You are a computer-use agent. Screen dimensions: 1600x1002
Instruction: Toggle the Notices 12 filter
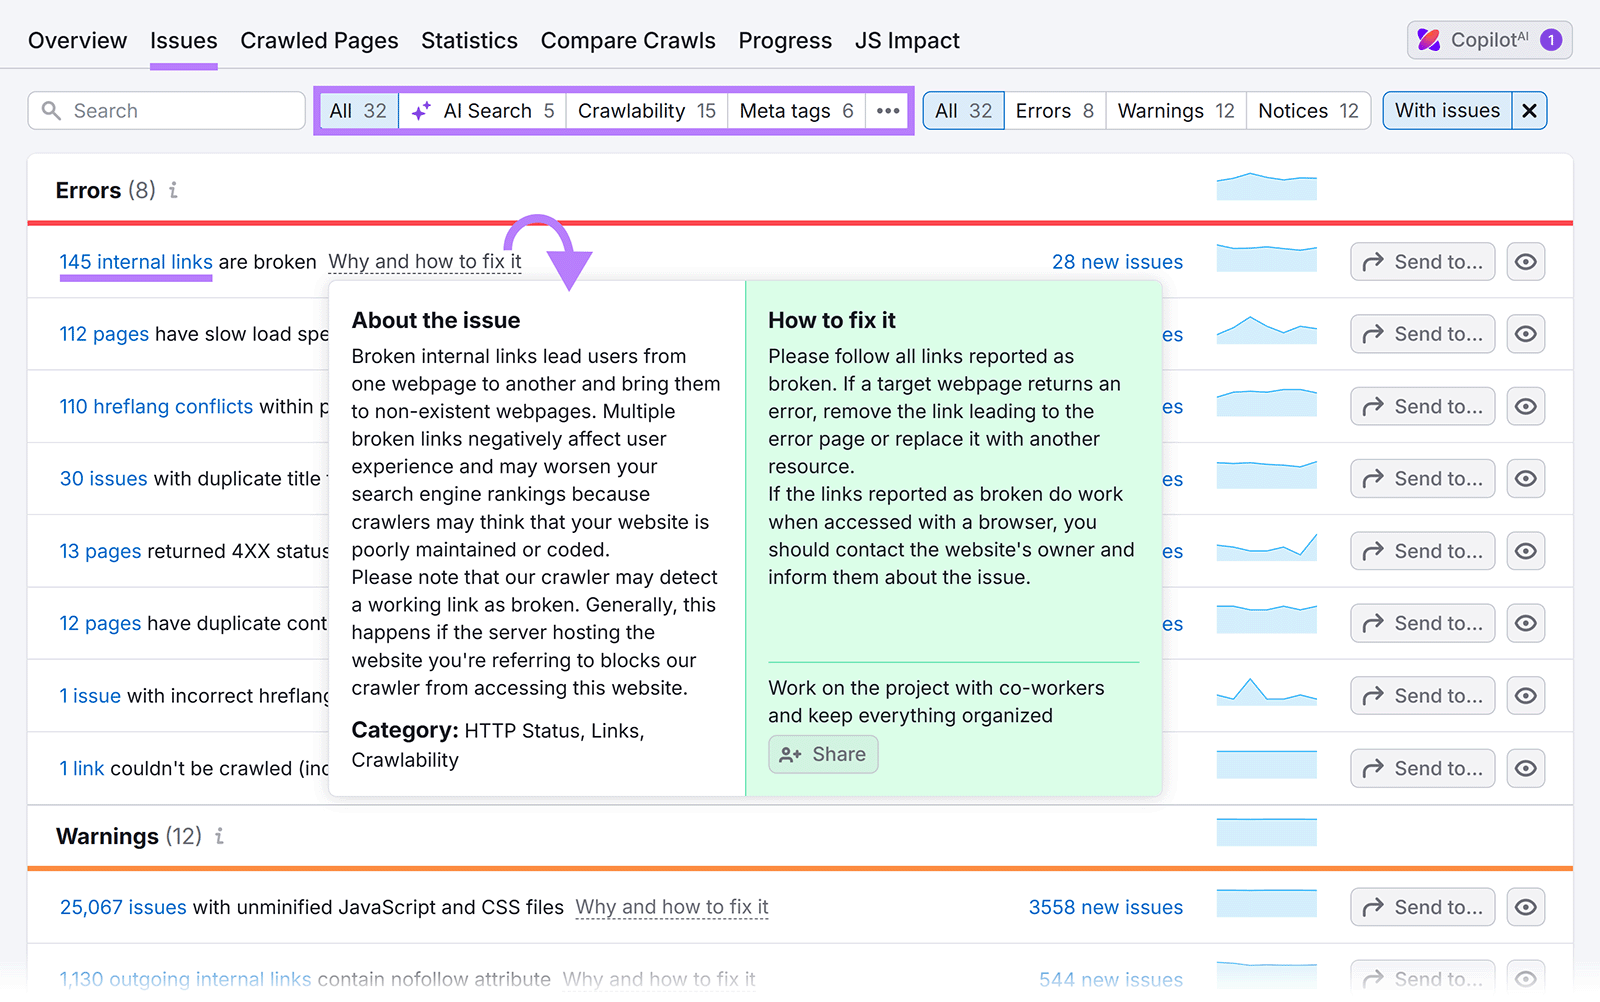[1308, 110]
